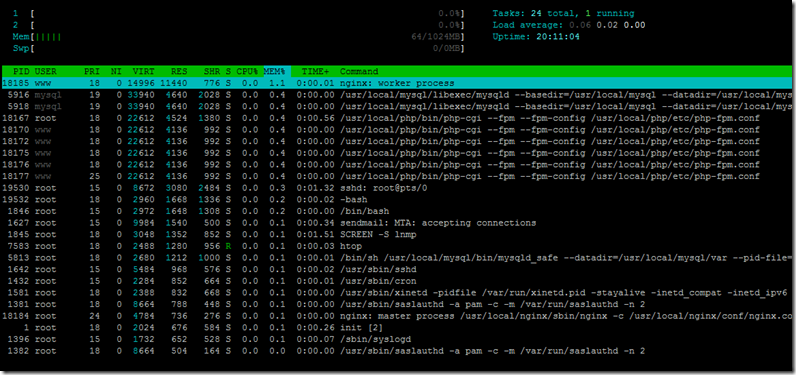Image resolution: width=796 pixels, height=375 pixels.
Task: Select the php-cgi row PID 18170
Action: 397,130
